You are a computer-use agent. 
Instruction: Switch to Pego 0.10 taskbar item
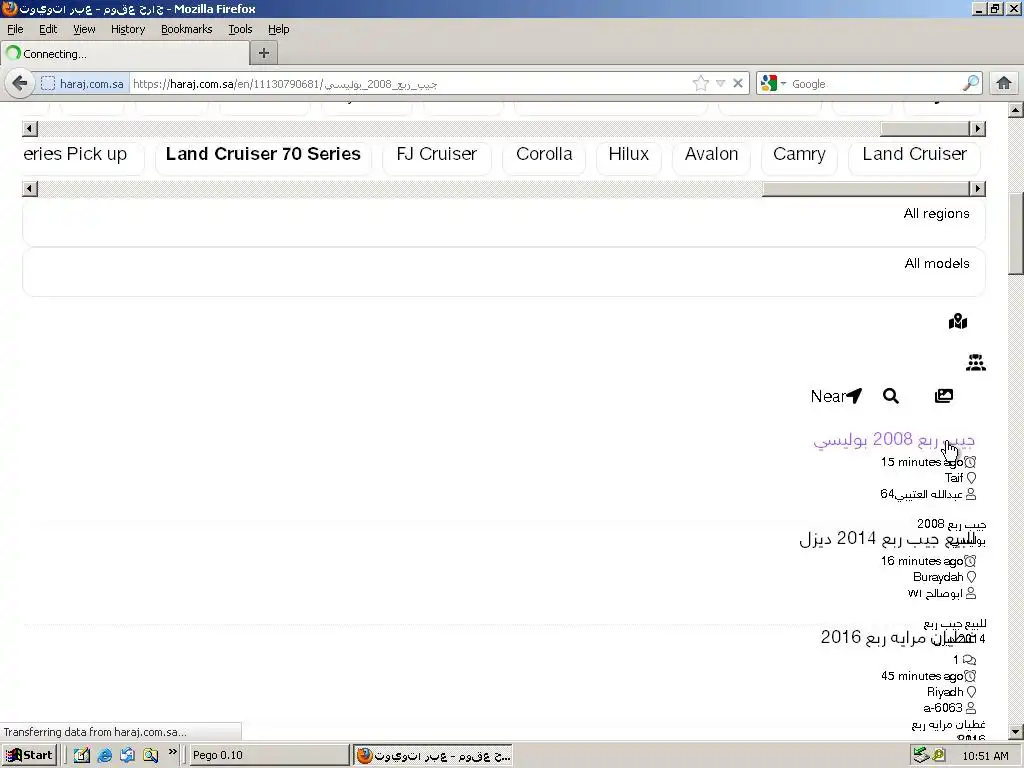pos(268,755)
